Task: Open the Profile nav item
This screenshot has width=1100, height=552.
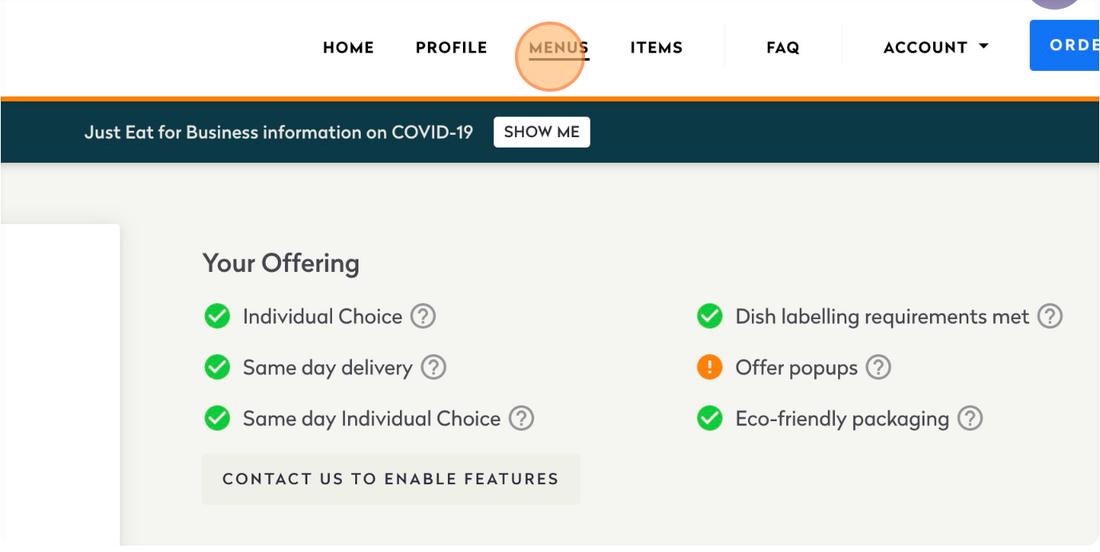Action: pyautogui.click(x=451, y=47)
